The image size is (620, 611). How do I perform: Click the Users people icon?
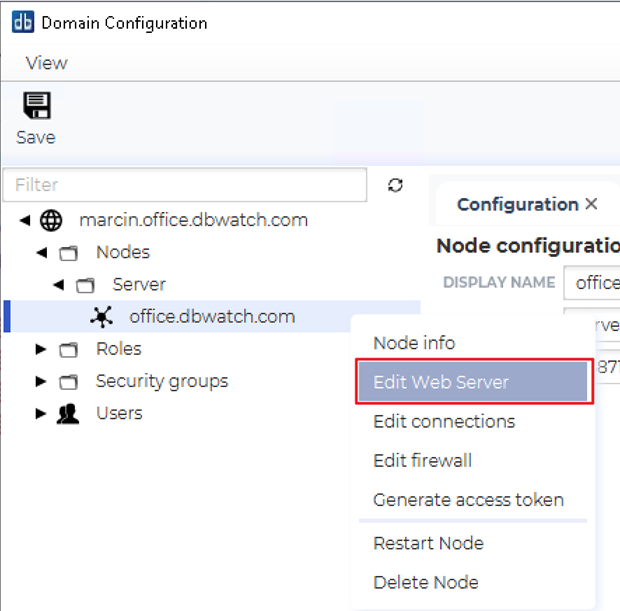tap(68, 413)
